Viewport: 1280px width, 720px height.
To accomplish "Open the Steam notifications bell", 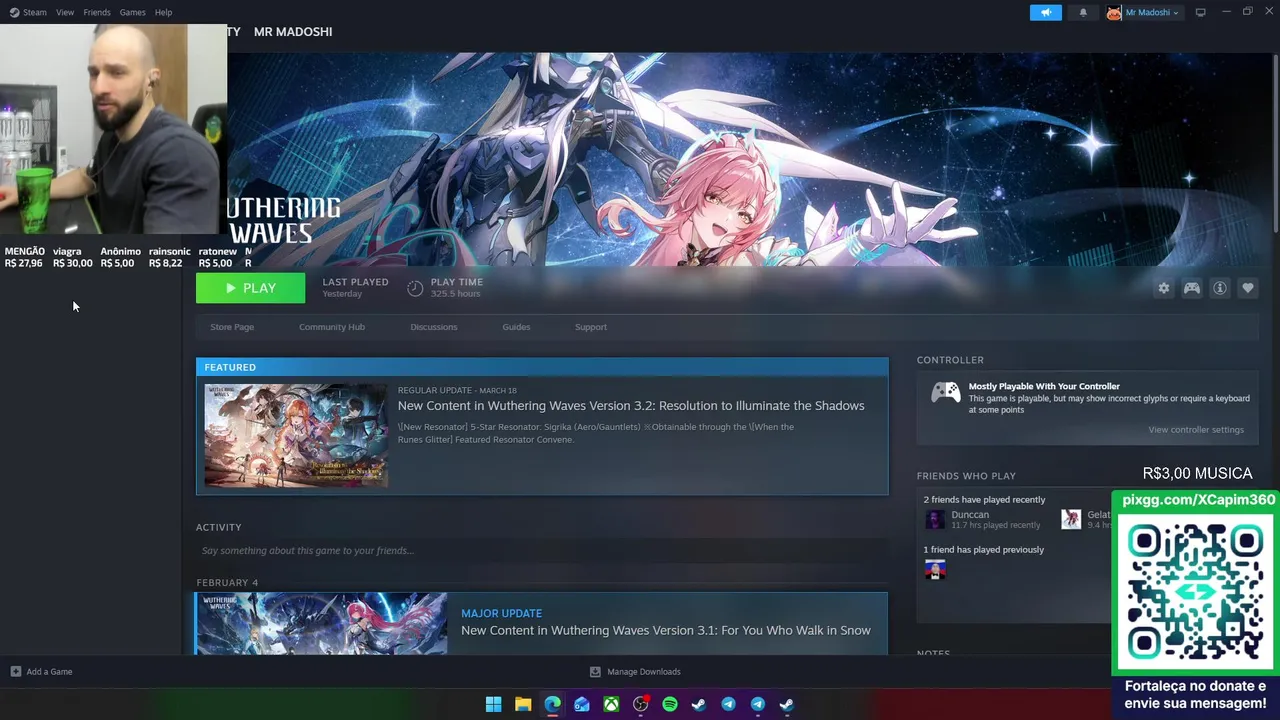I will (1083, 12).
